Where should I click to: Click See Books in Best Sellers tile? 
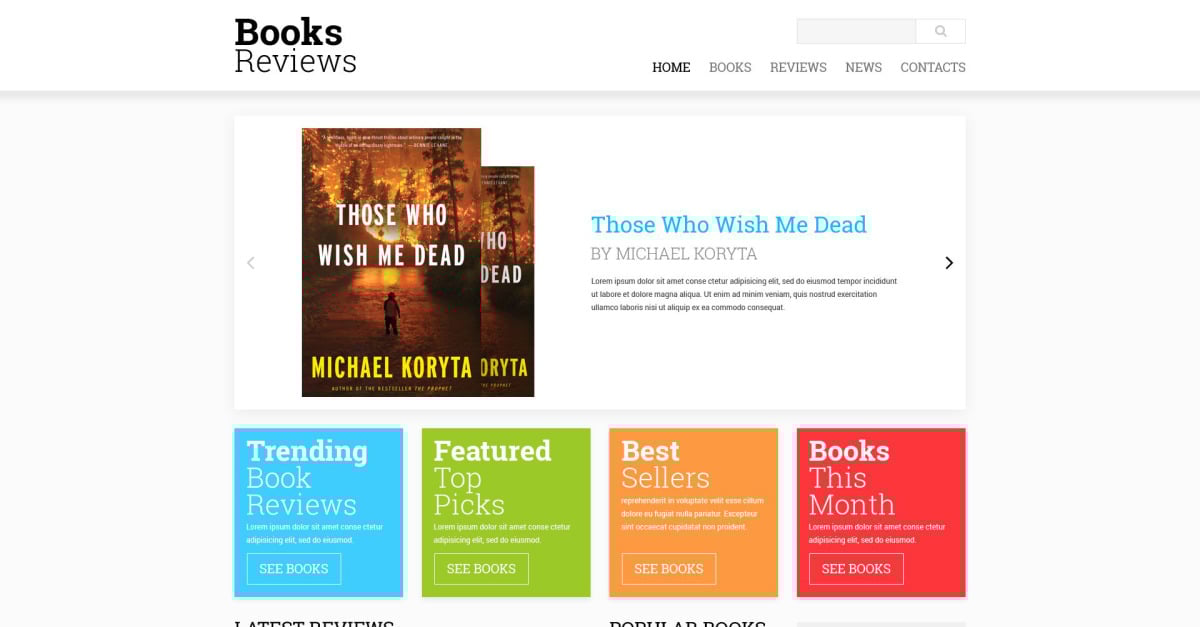(x=669, y=569)
